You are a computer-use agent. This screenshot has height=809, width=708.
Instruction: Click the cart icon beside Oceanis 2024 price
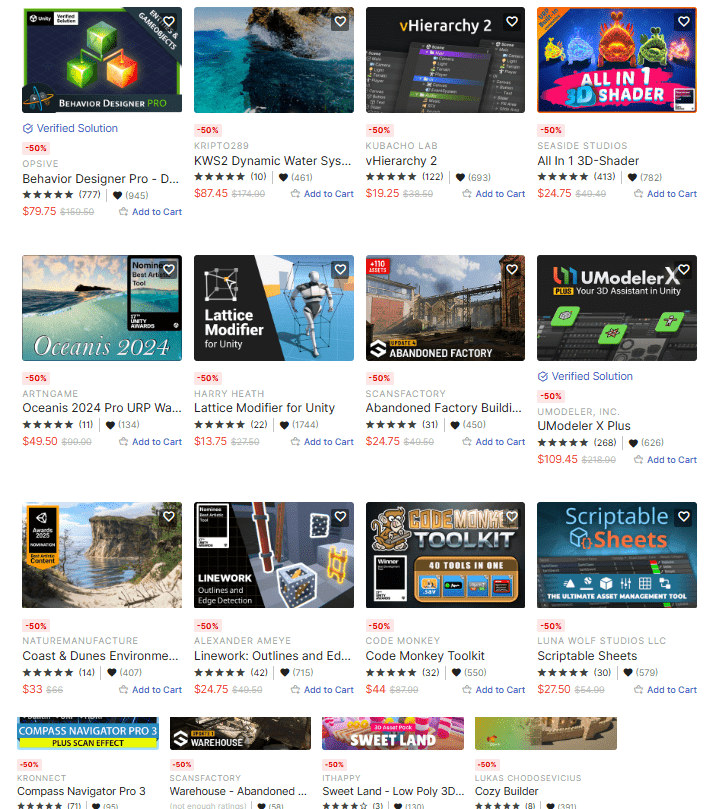tap(123, 442)
